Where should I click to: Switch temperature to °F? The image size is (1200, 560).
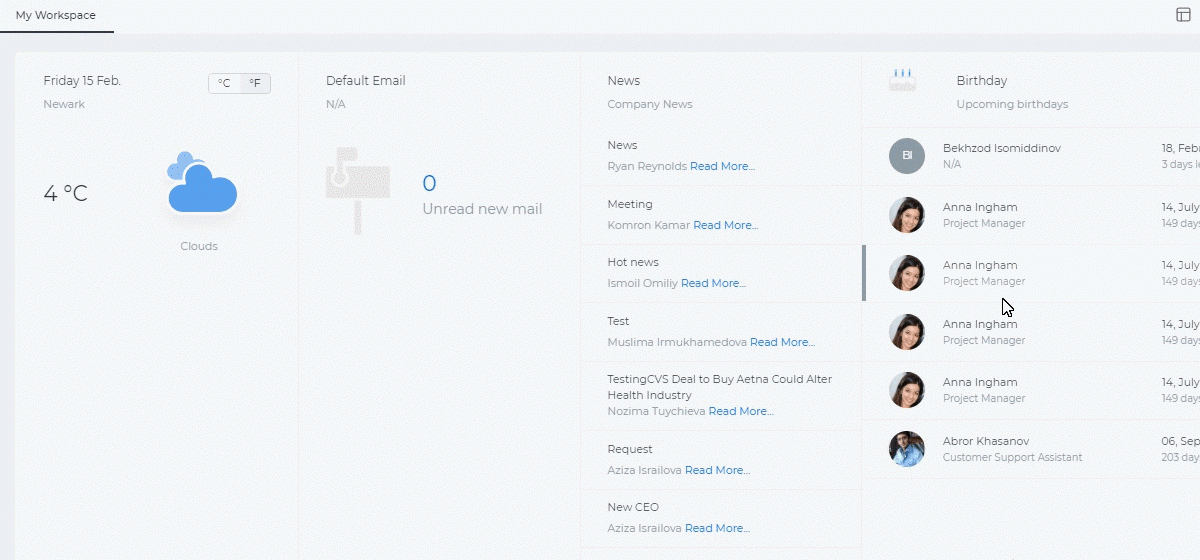coord(255,84)
